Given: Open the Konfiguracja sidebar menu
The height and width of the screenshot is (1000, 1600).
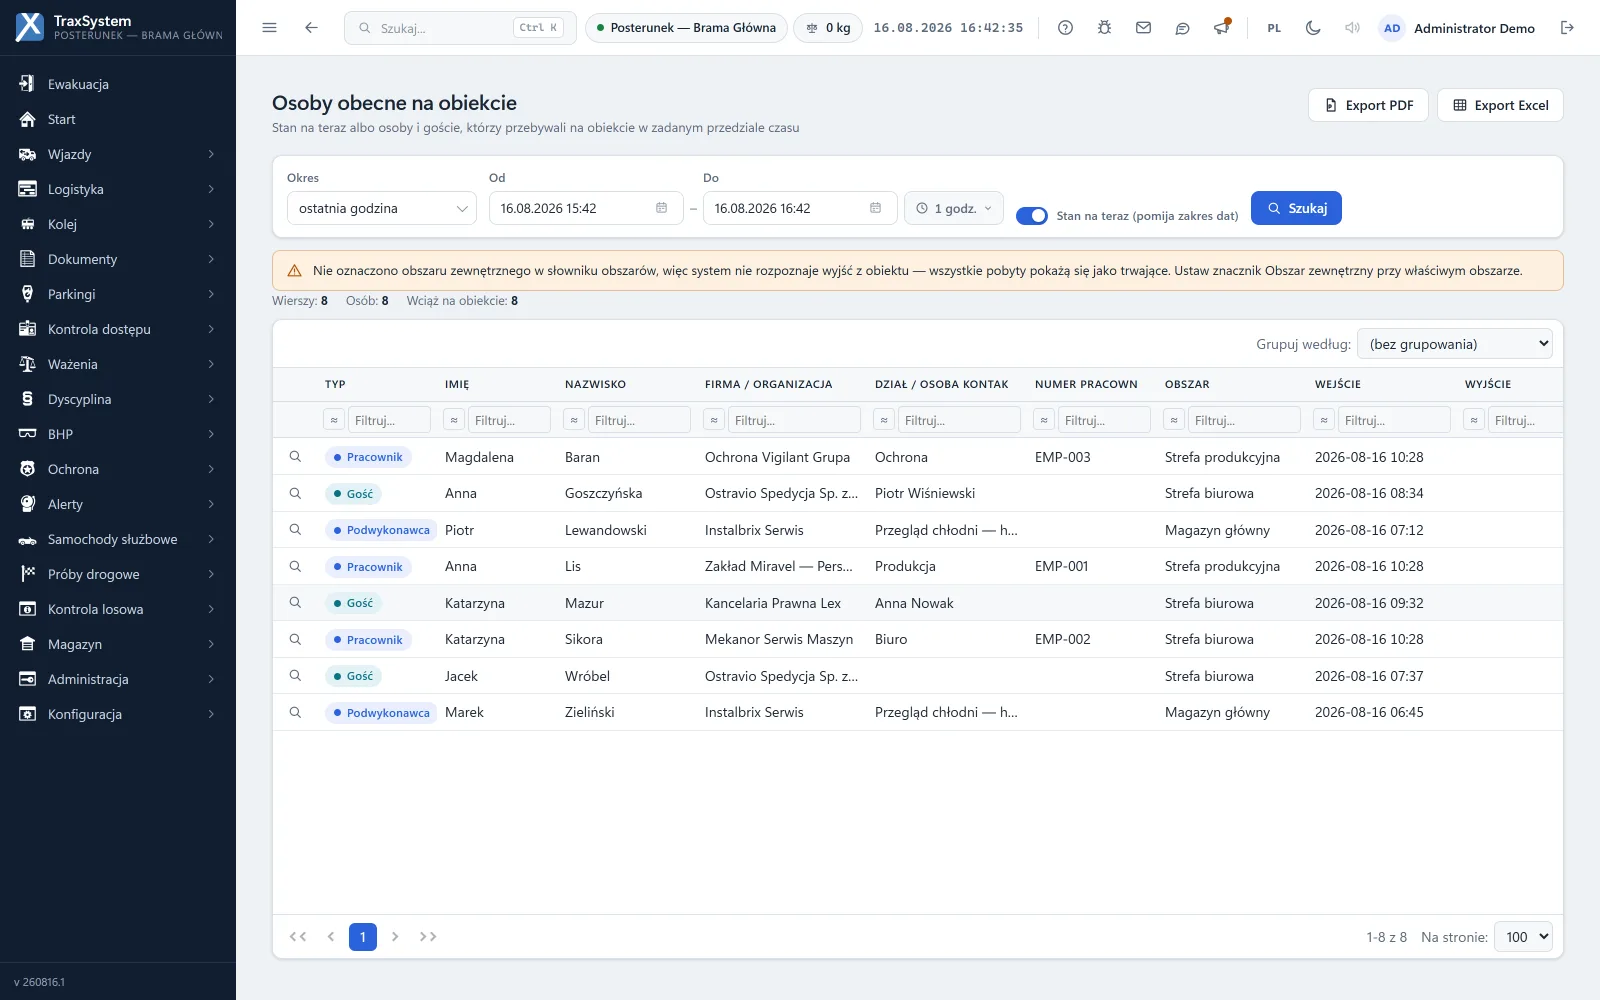Looking at the screenshot, I should [118, 714].
